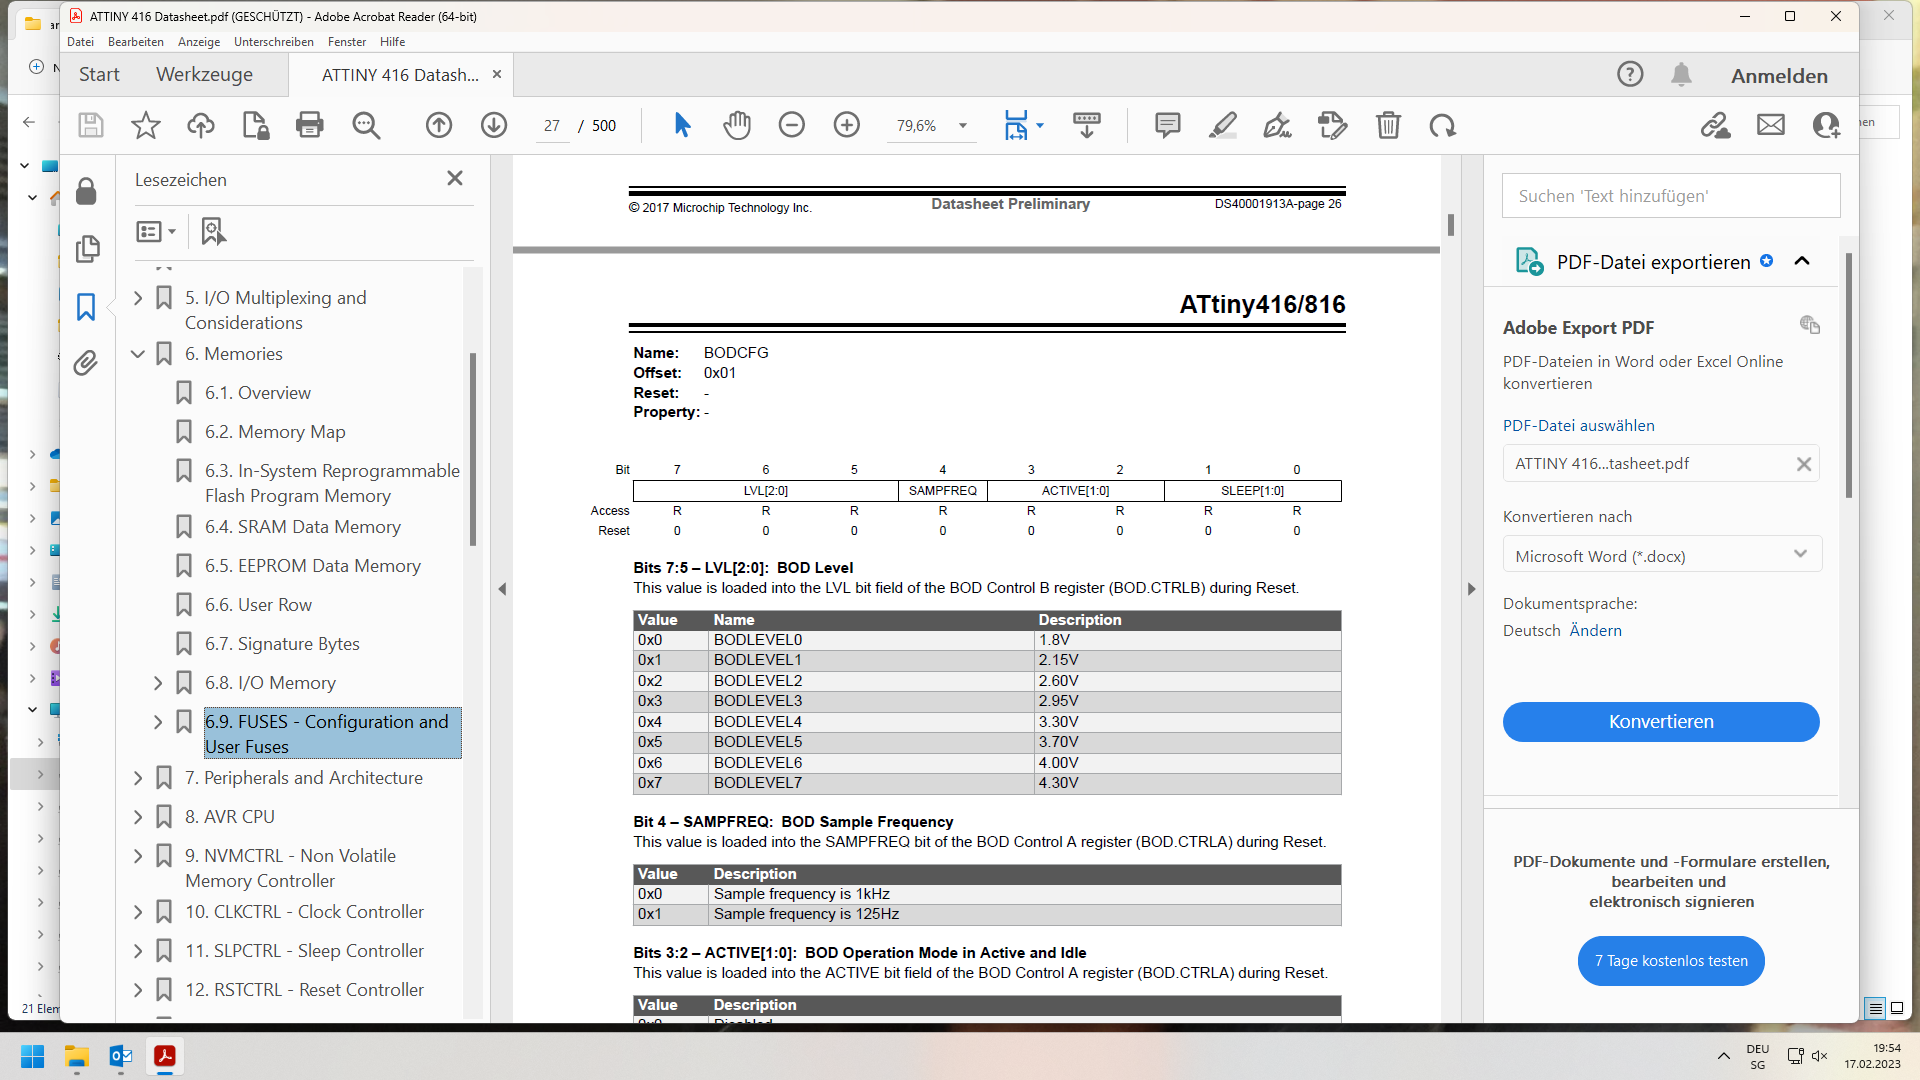Screen dimensions: 1920x1080
Task: Open the find text magnifier icon
Action: 366,125
